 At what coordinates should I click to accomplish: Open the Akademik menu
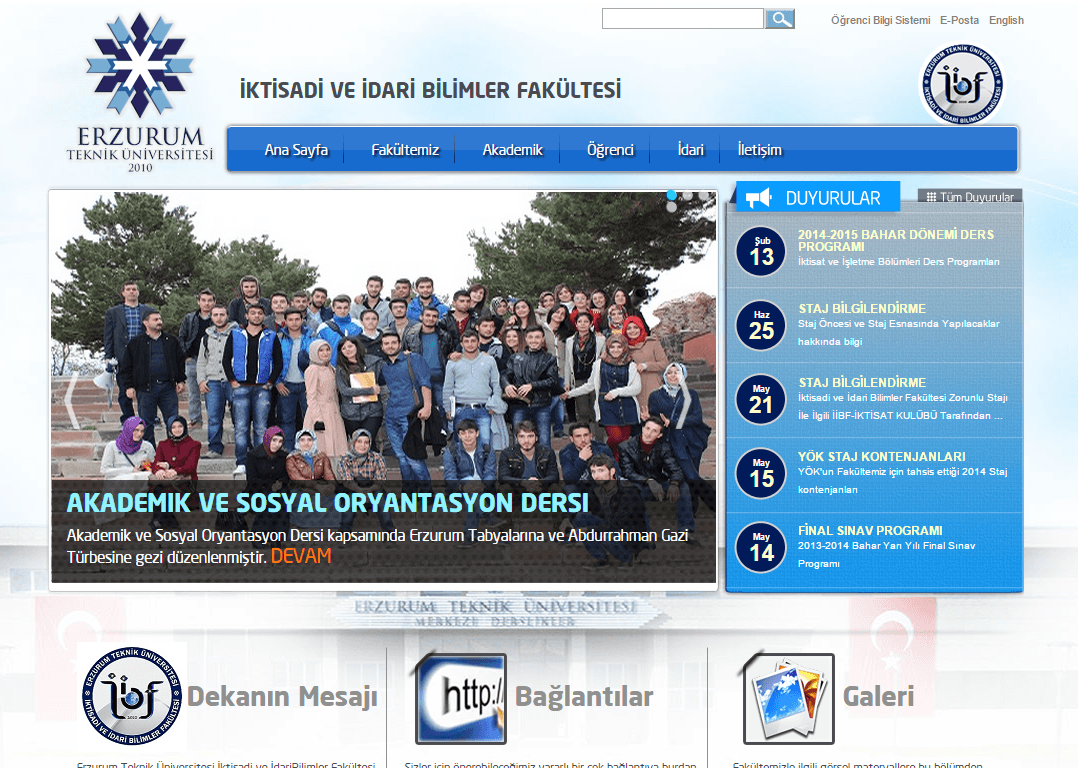click(x=513, y=150)
